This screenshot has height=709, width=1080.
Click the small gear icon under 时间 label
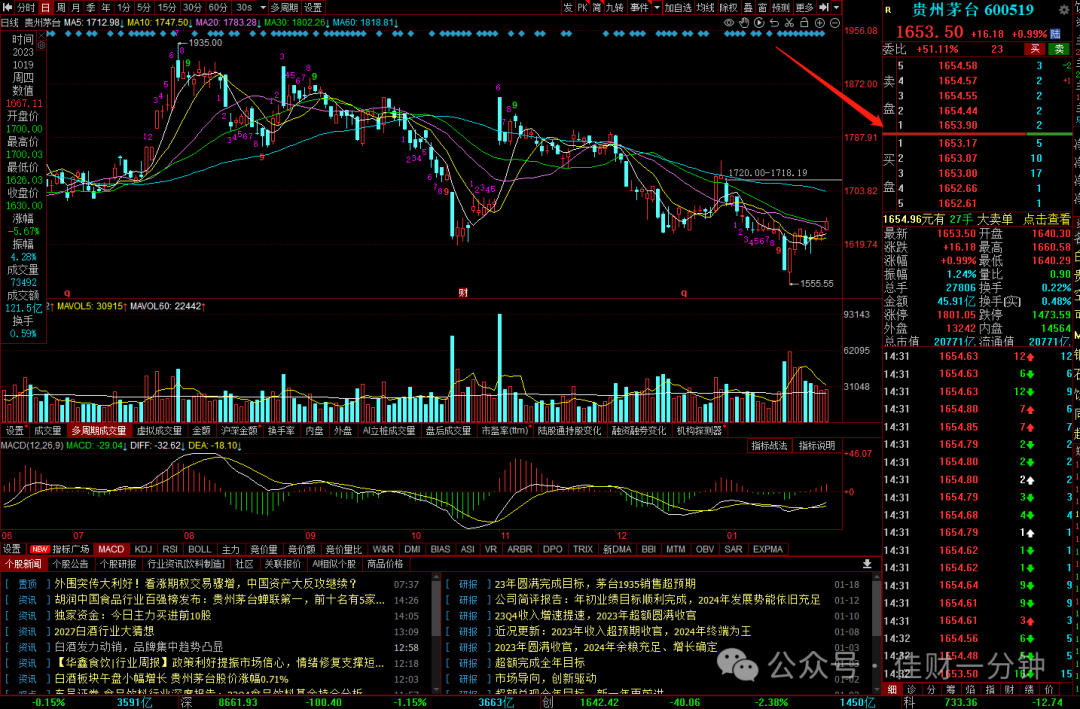[x=41, y=45]
